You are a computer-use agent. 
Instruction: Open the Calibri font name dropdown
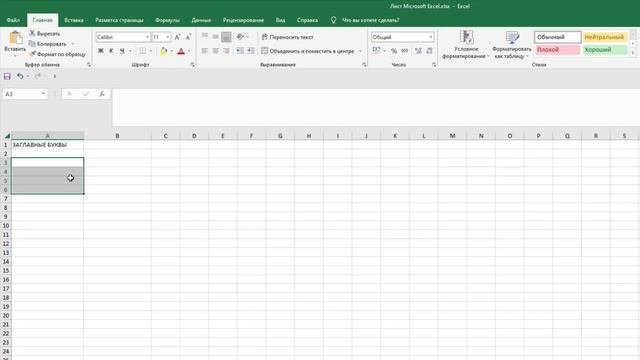pos(147,37)
